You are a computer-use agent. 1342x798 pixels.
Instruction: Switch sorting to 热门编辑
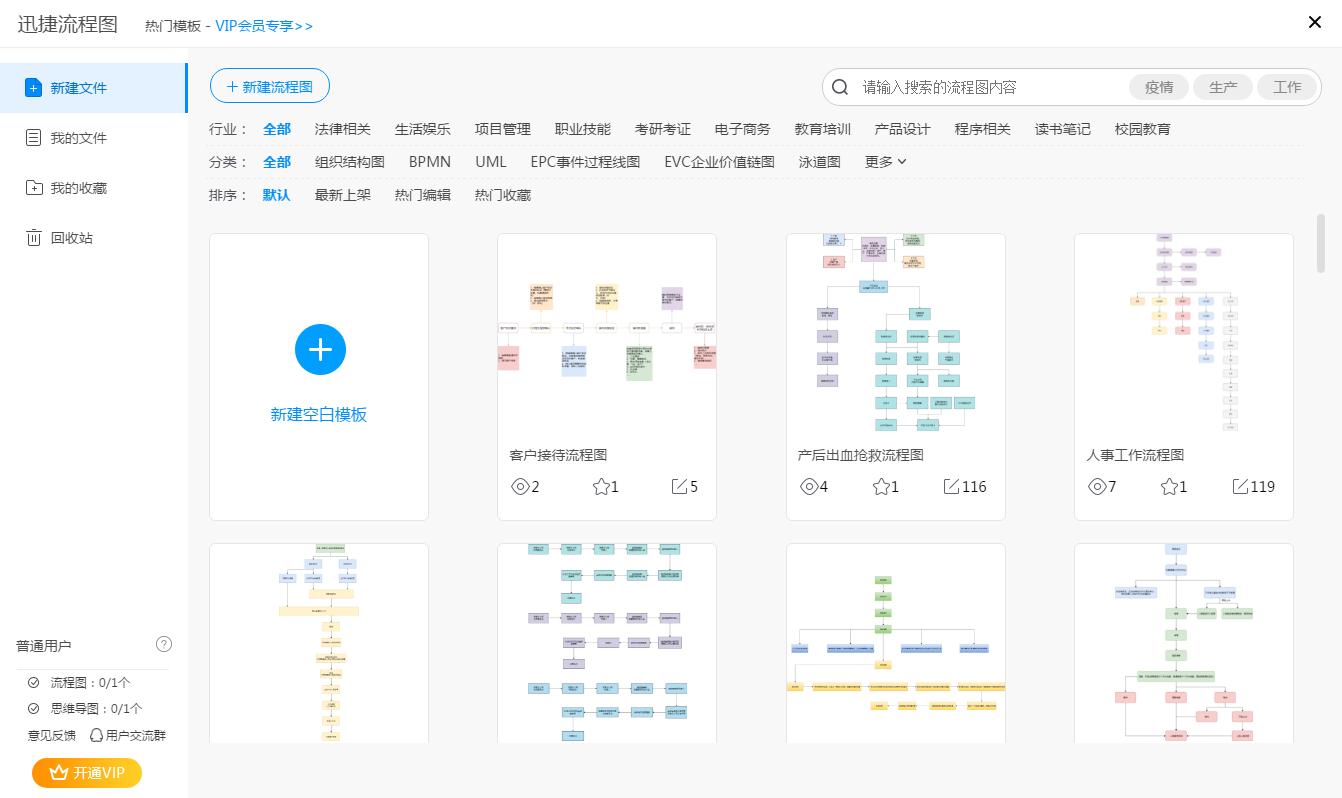point(422,195)
